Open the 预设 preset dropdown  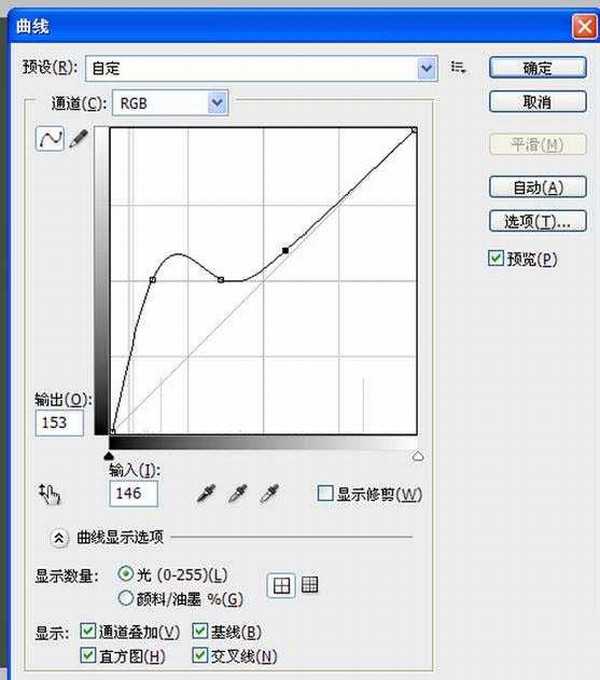[x=427, y=68]
